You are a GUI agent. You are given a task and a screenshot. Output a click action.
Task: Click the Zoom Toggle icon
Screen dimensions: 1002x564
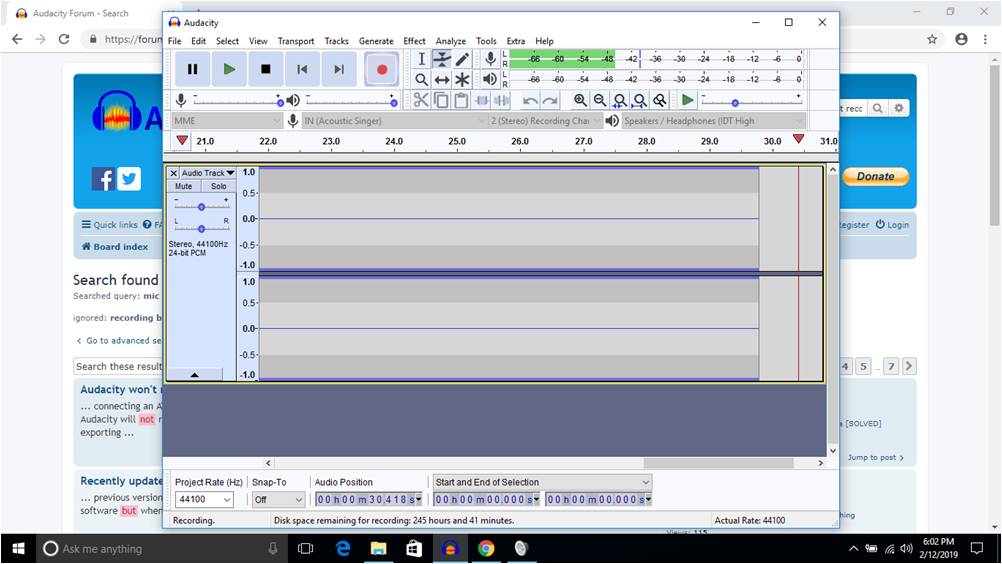[659, 100]
